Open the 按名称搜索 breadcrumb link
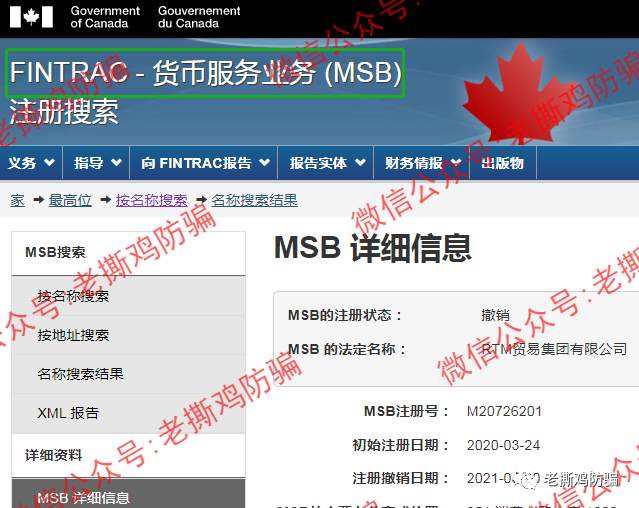The width and height of the screenshot is (639, 508). tap(152, 200)
